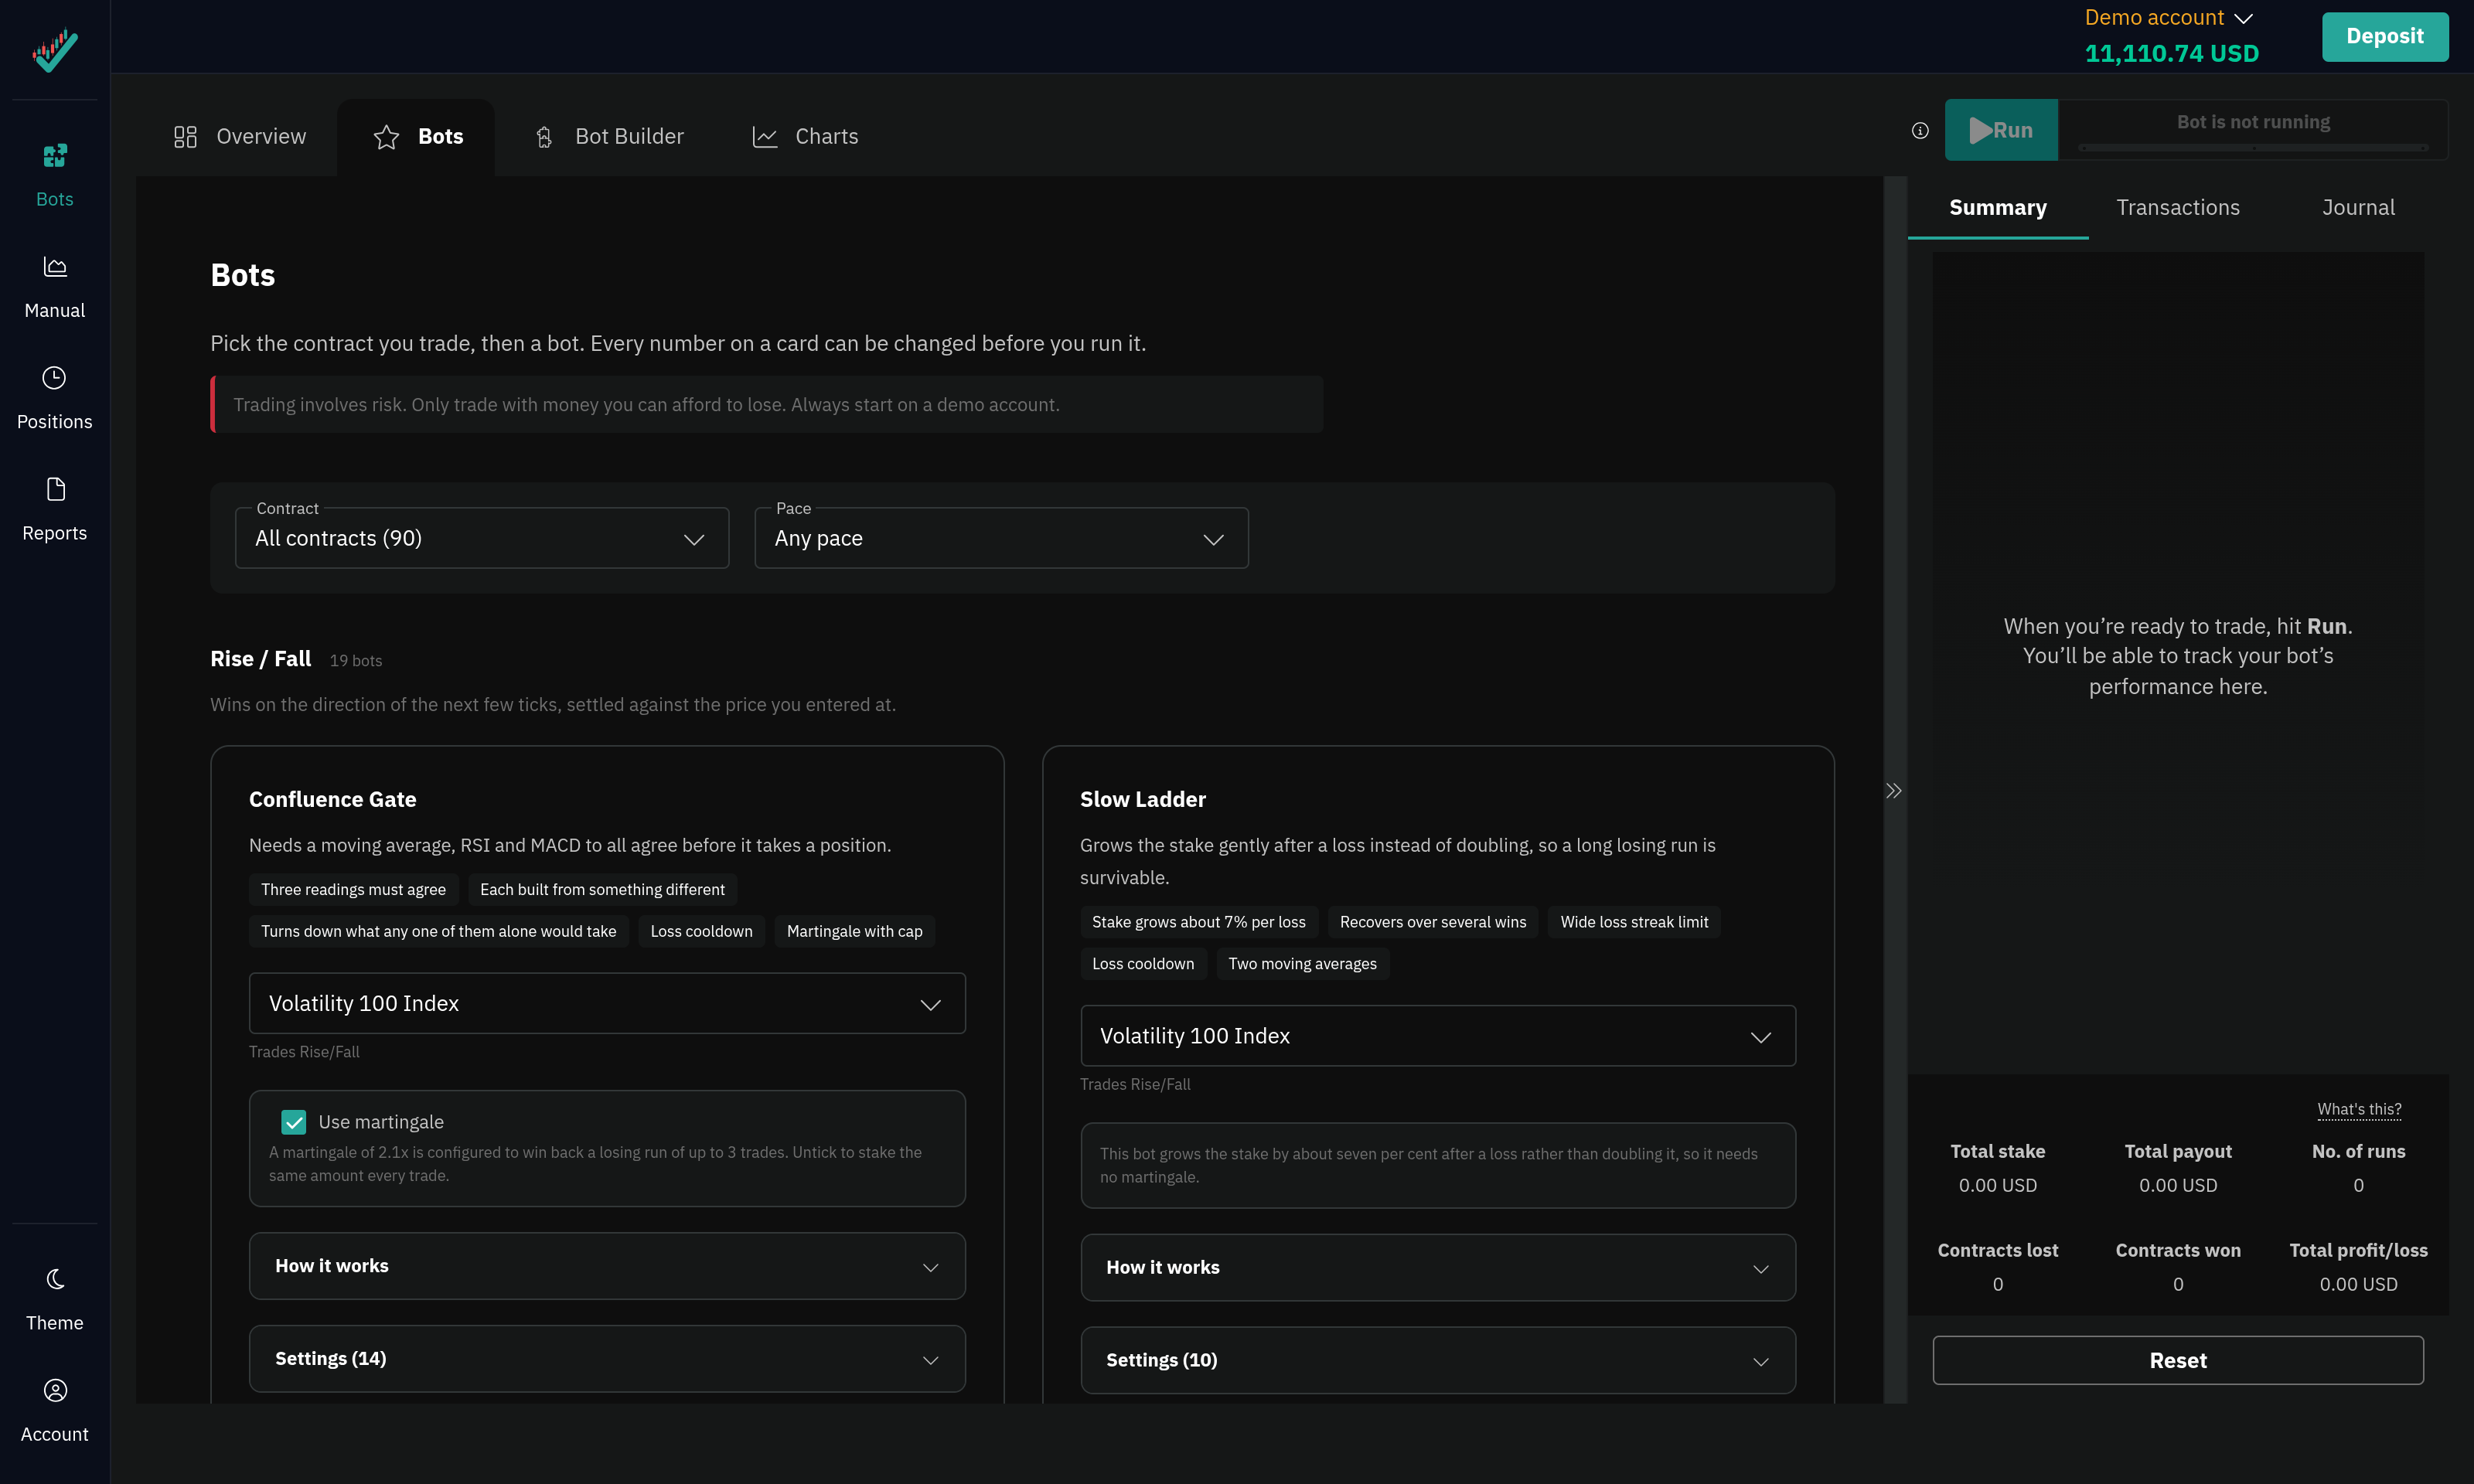The height and width of the screenshot is (1484, 2474).
Task: Click the Three readings must agree tag
Action: pos(353,890)
